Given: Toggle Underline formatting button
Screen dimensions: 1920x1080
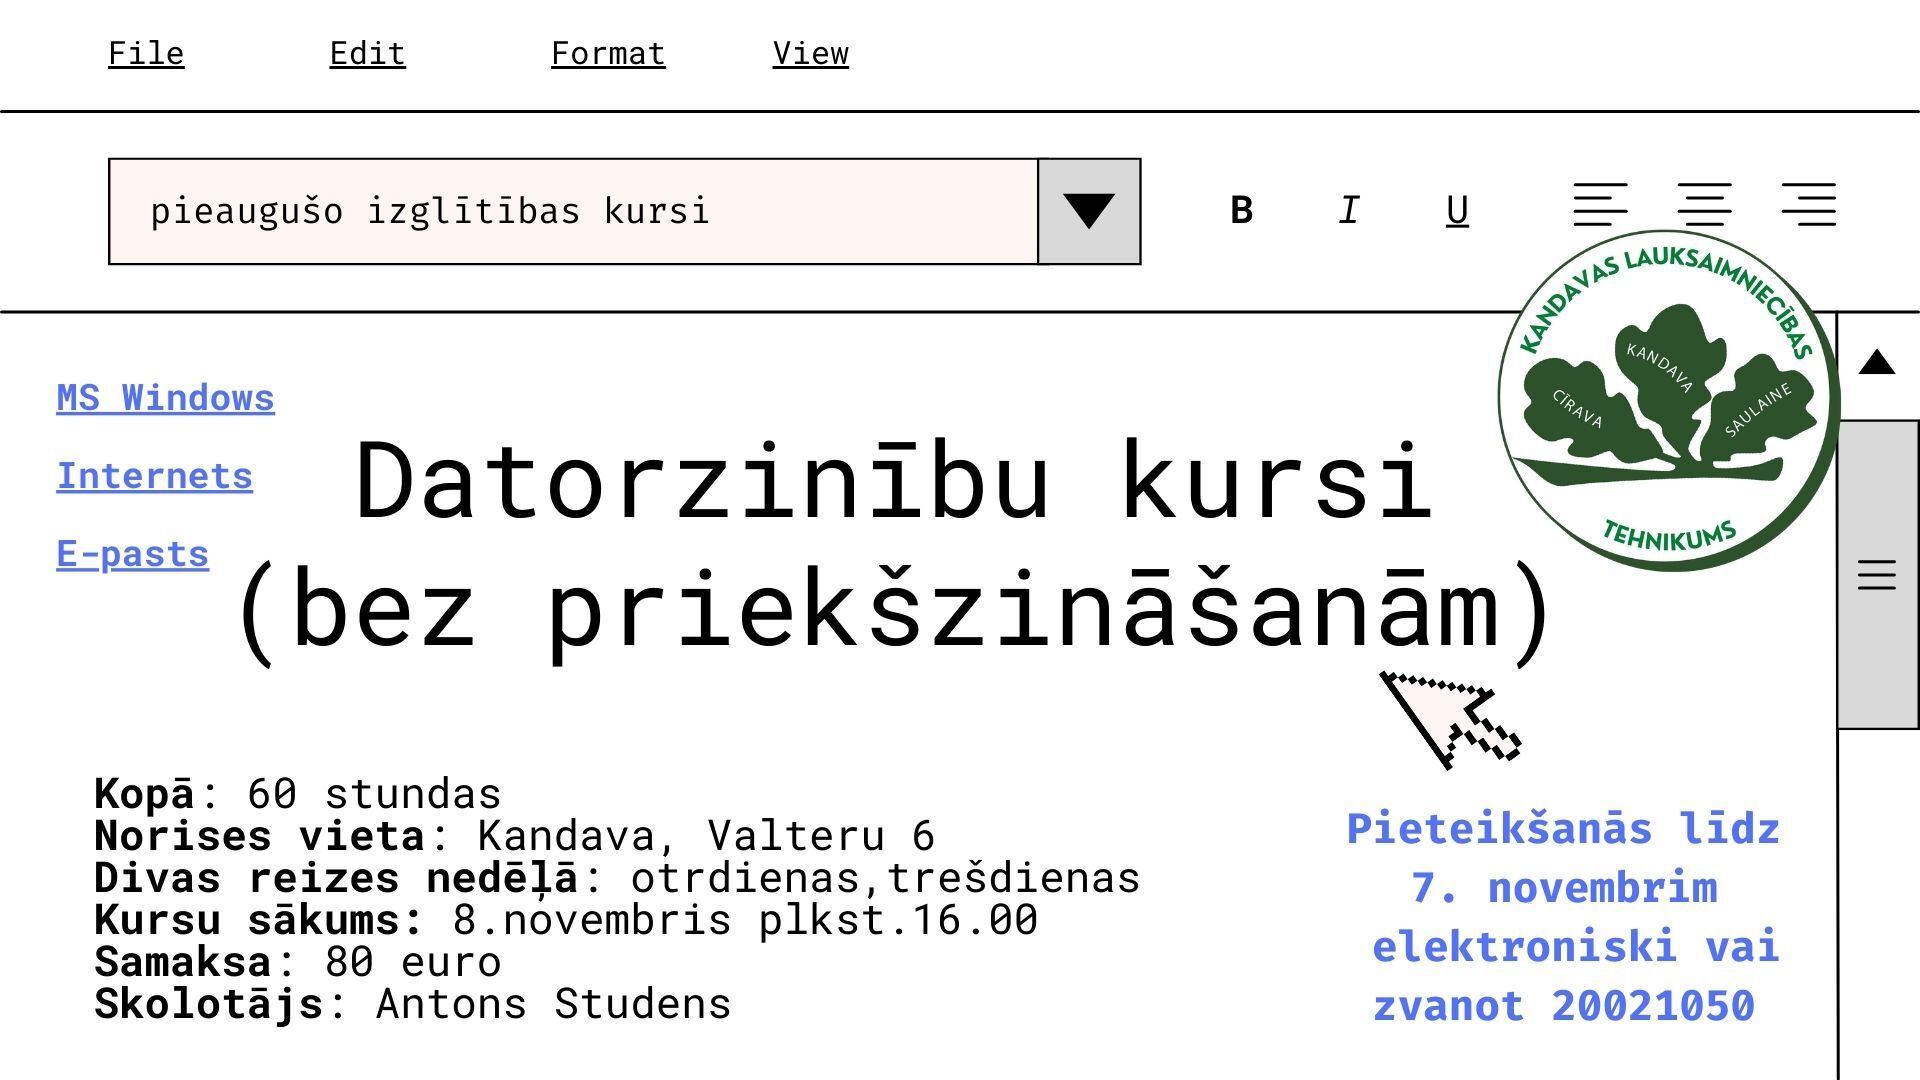Looking at the screenshot, I should click(1457, 210).
